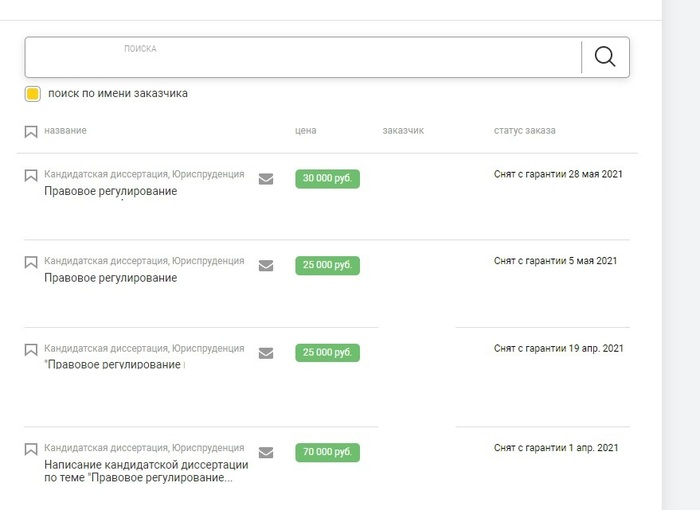Sort by 'название' column header
Image resolution: width=700 pixels, height=510 pixels.
65,131
